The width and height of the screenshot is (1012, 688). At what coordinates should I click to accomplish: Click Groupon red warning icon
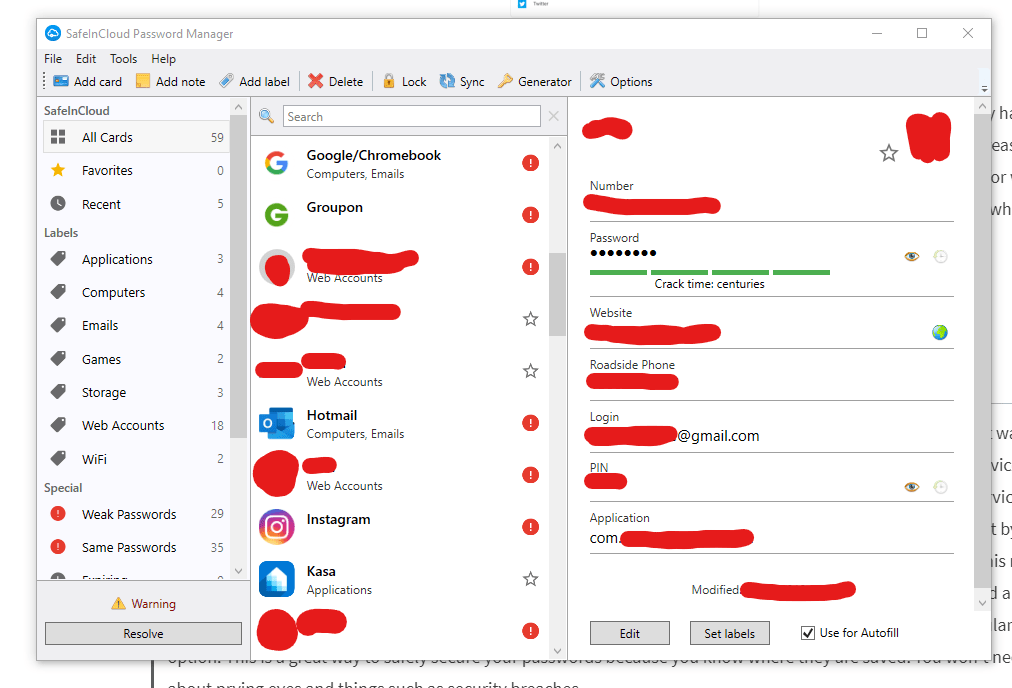coord(531,215)
